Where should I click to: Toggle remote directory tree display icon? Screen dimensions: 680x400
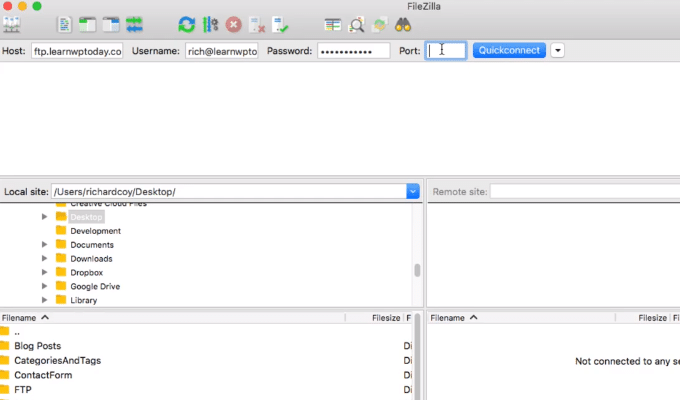[x=111, y=25]
